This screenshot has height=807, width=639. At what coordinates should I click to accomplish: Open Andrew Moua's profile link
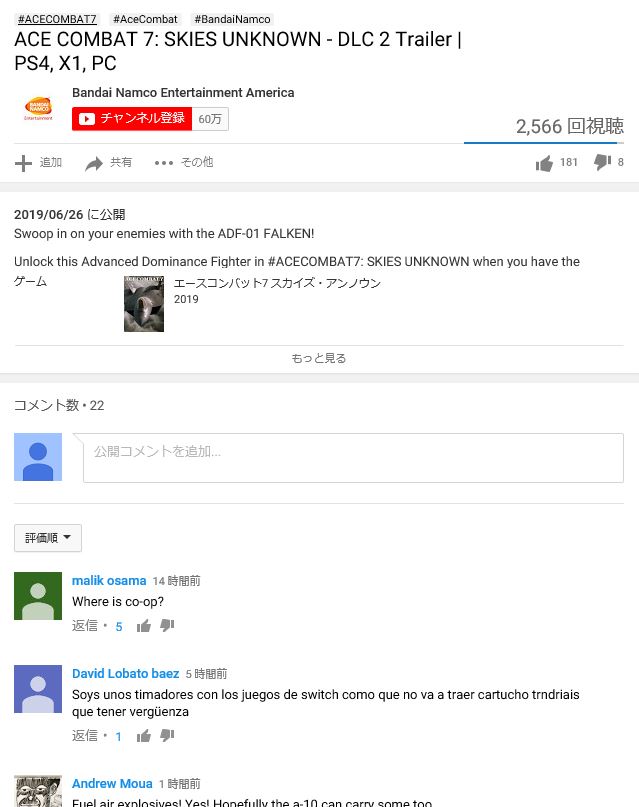[112, 783]
